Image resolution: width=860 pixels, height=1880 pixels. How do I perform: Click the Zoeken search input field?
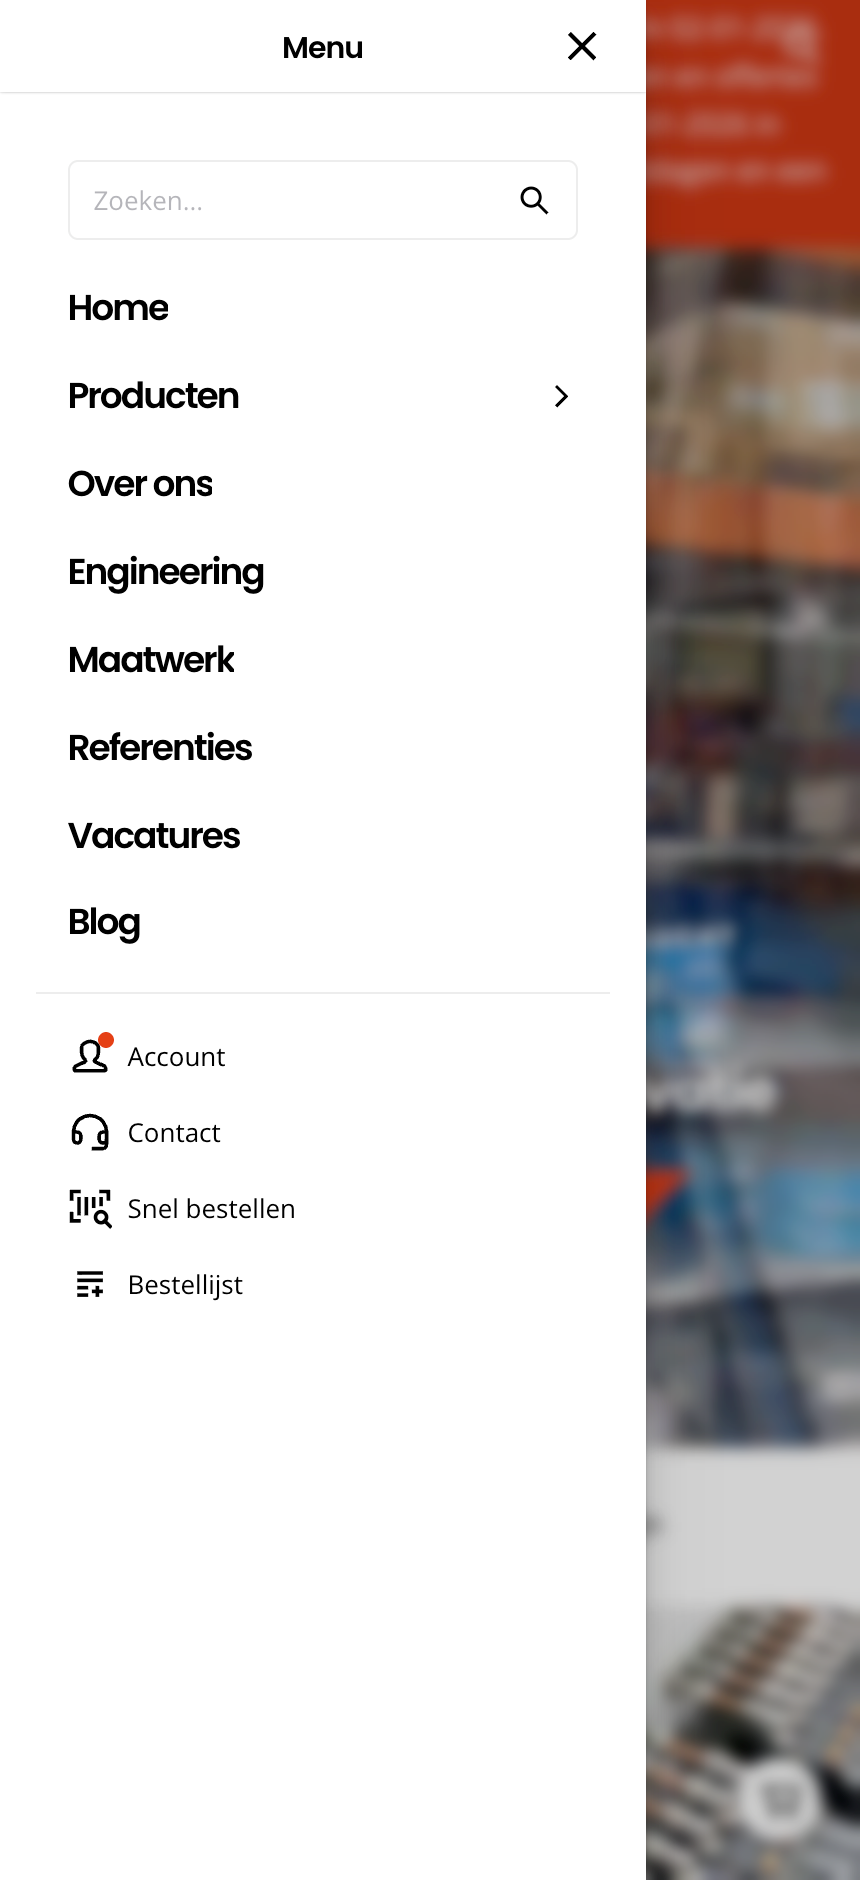pos(290,201)
